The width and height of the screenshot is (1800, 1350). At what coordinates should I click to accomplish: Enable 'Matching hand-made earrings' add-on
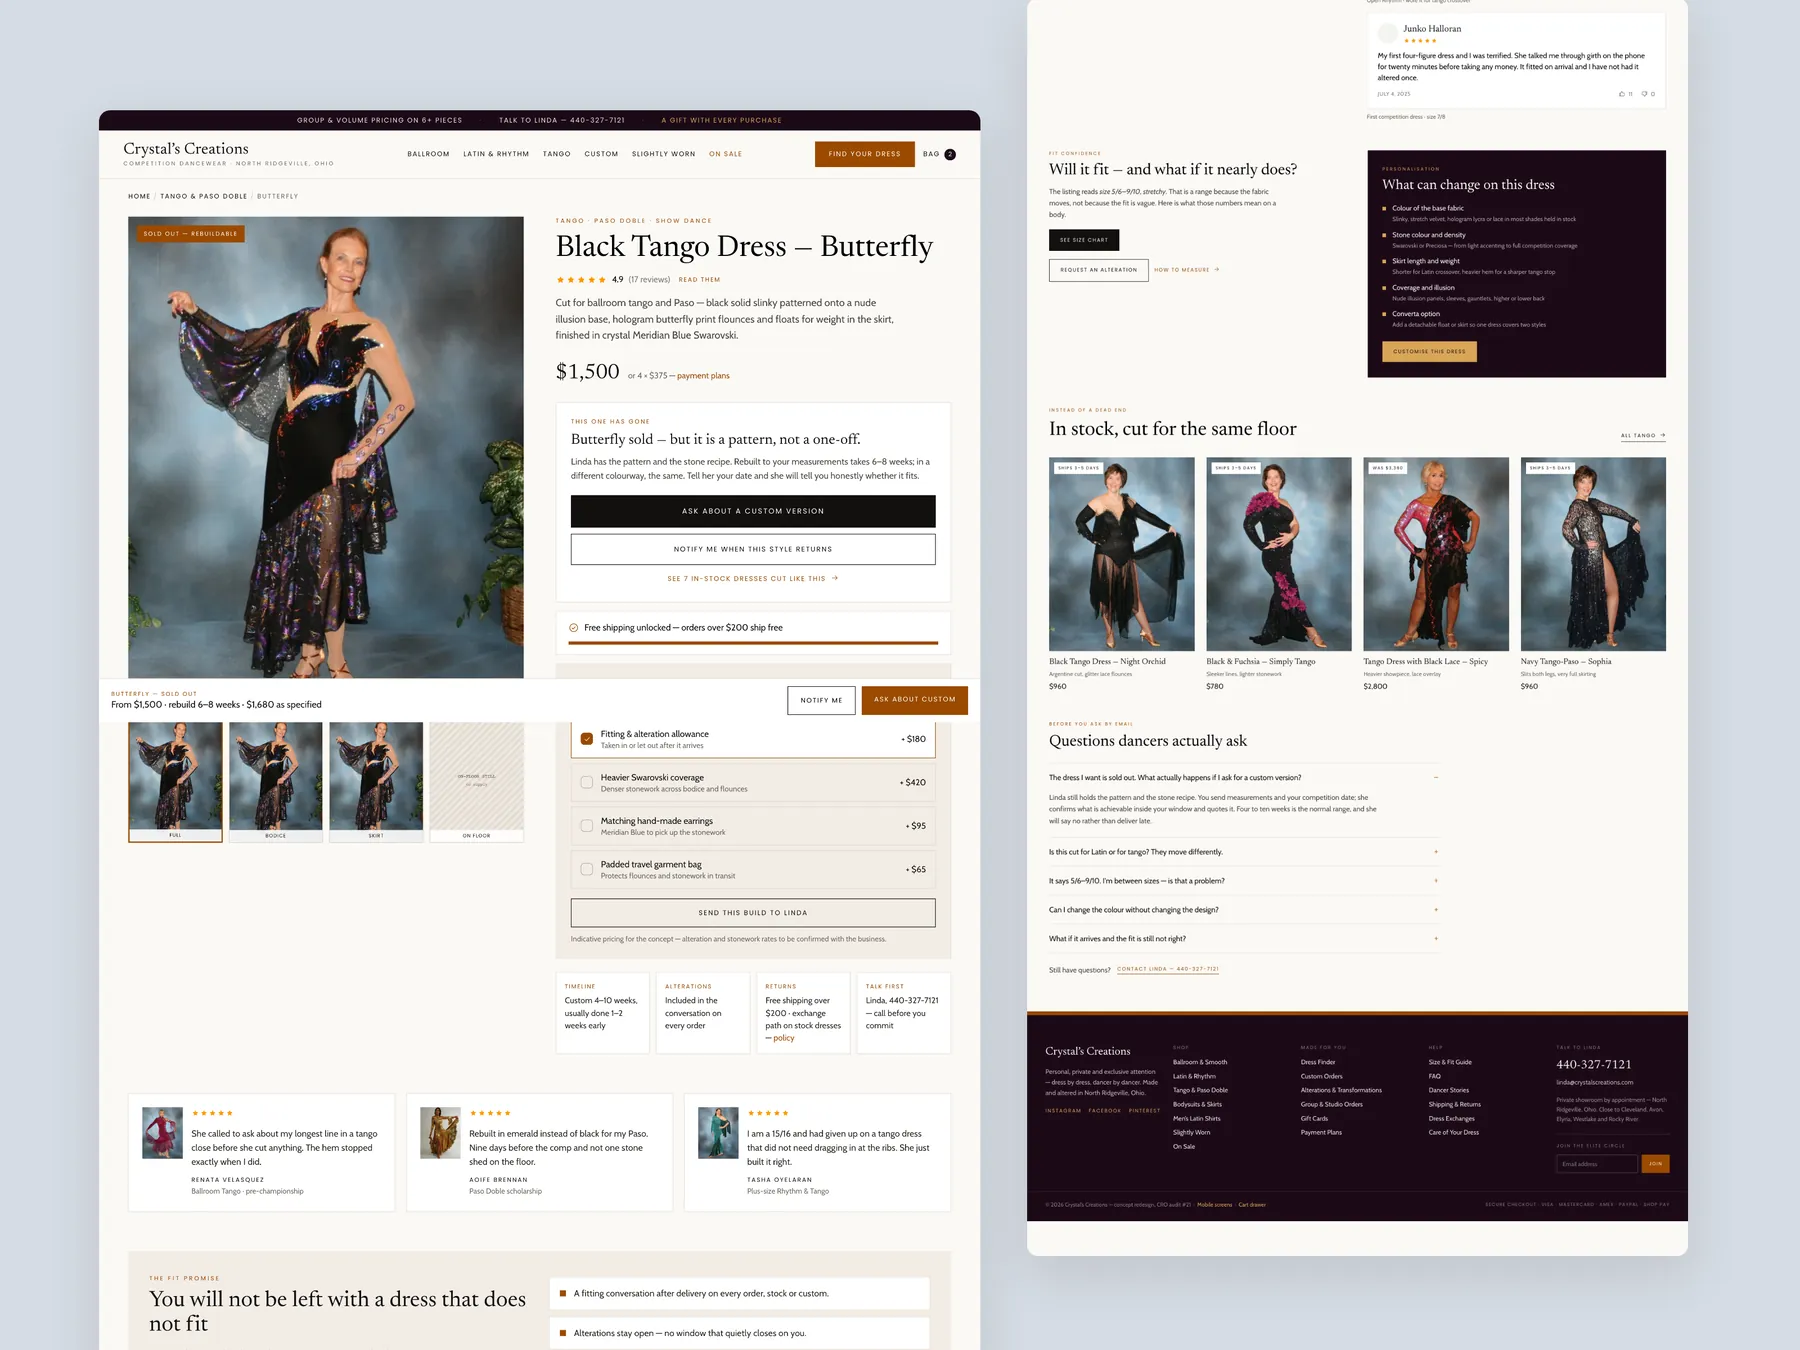(x=587, y=826)
